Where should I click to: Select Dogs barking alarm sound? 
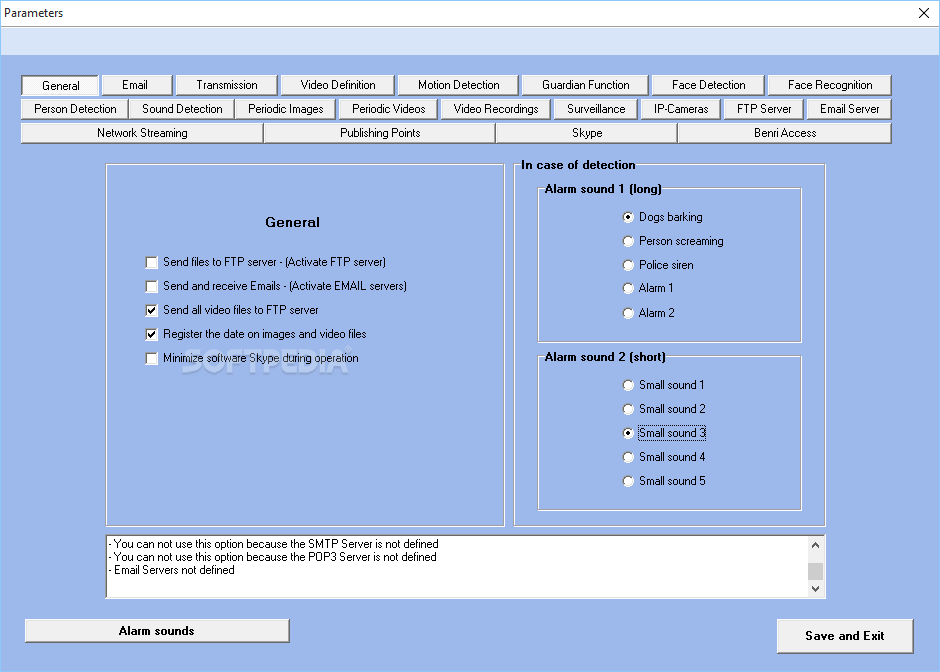628,217
